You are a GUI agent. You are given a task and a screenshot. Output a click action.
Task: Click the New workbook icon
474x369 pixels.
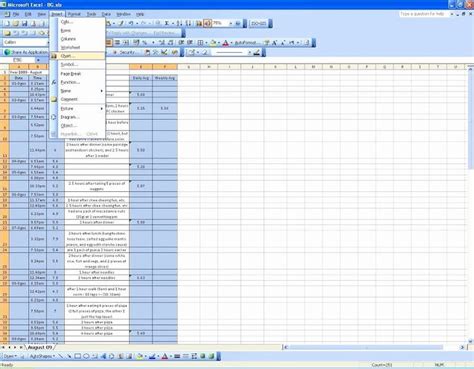click(x=6, y=24)
